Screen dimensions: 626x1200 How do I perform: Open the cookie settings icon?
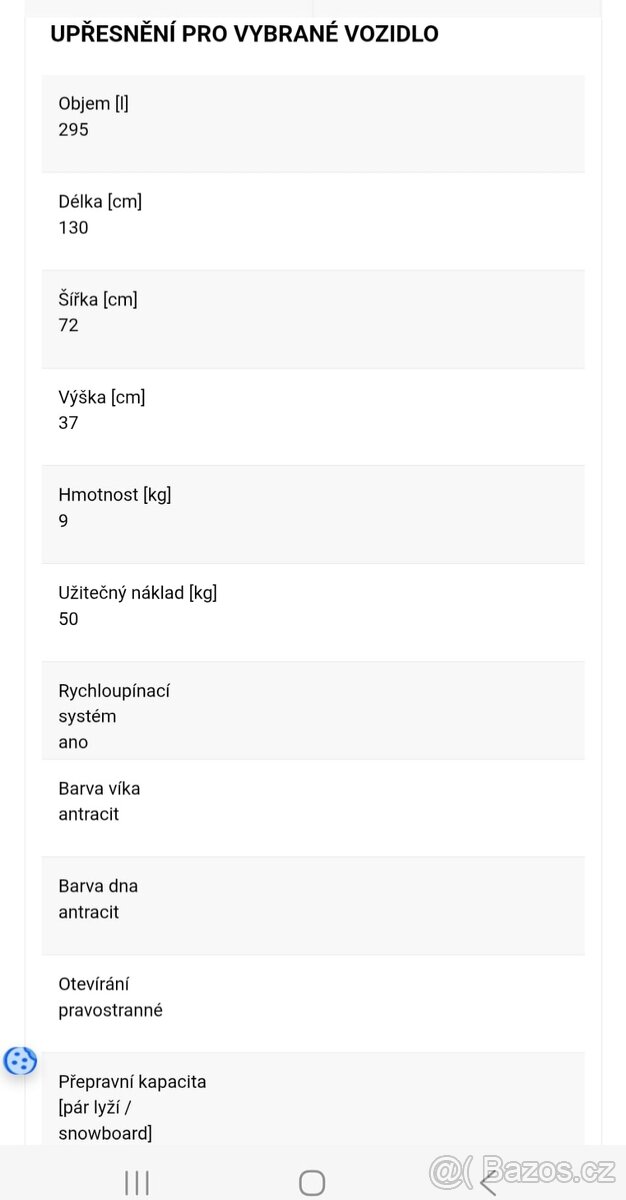tap(21, 1060)
